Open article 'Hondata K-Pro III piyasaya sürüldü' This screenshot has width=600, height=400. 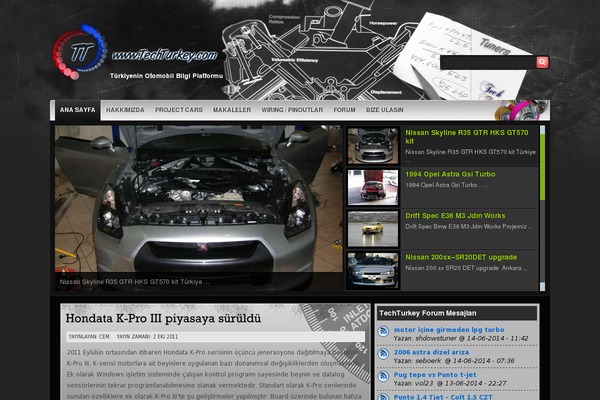coord(163,318)
